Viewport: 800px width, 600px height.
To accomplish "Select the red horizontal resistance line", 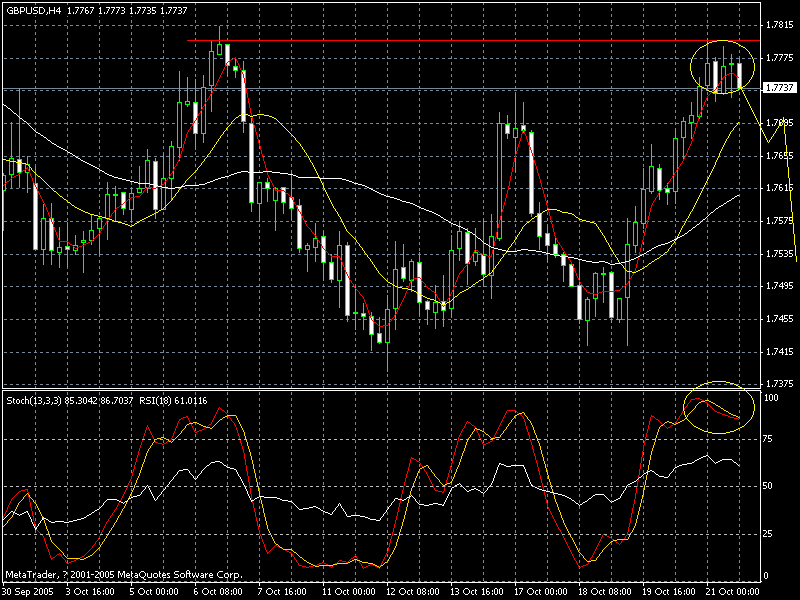I will (450, 40).
